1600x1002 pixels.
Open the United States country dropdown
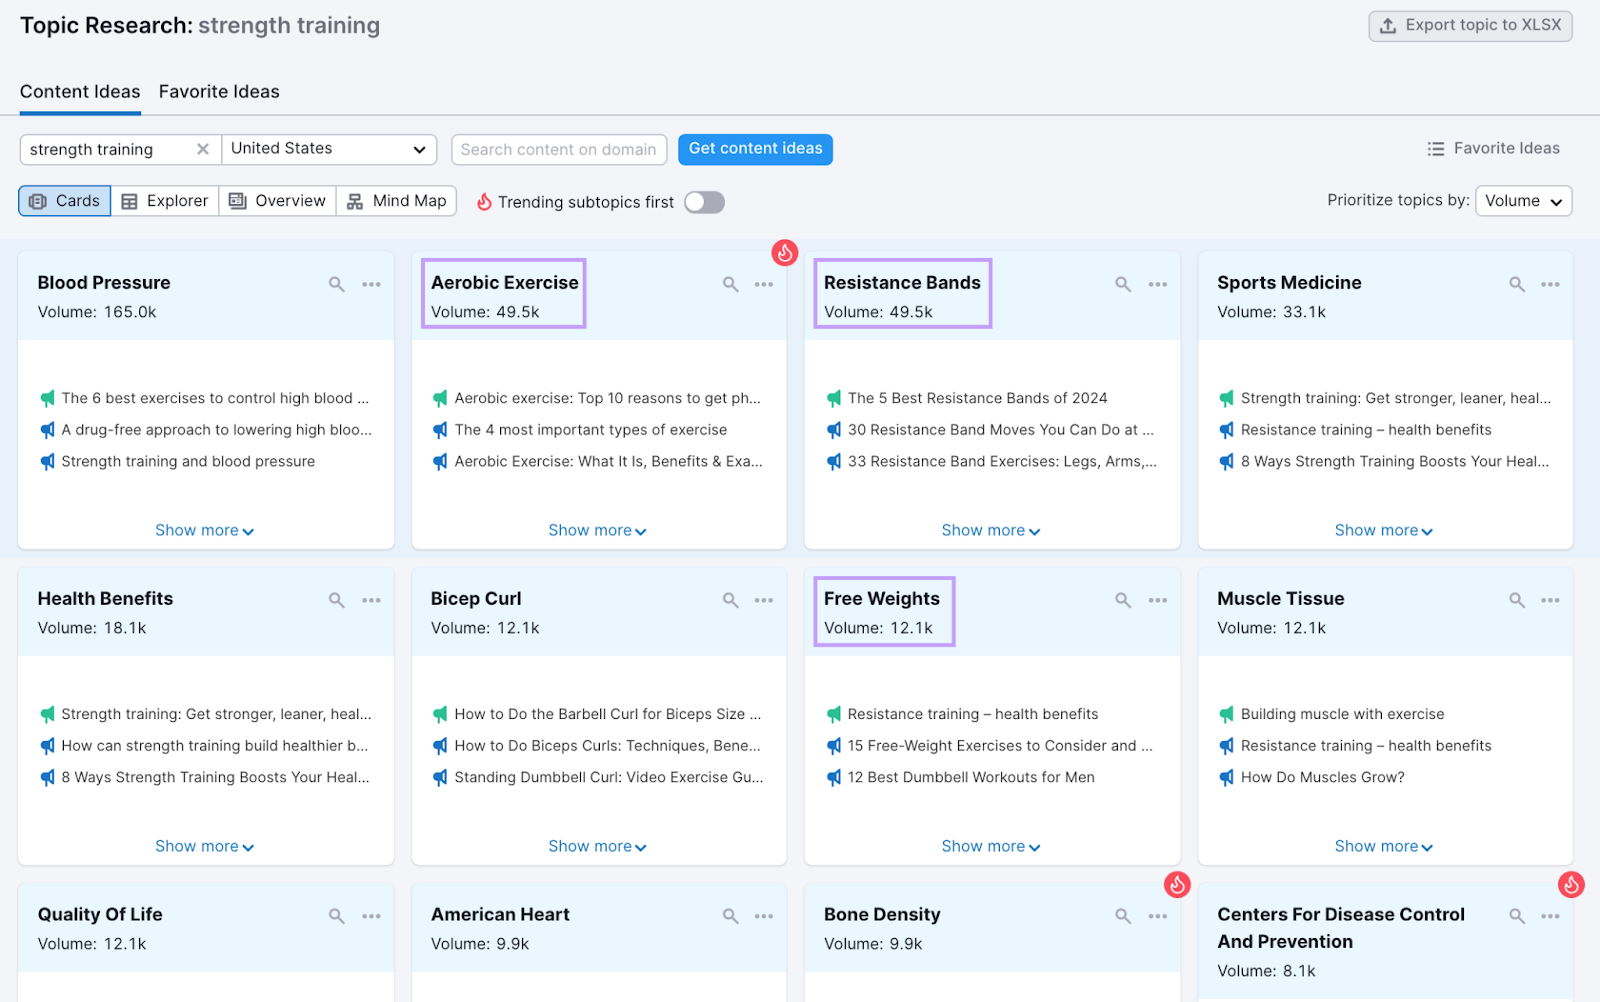[x=329, y=149]
